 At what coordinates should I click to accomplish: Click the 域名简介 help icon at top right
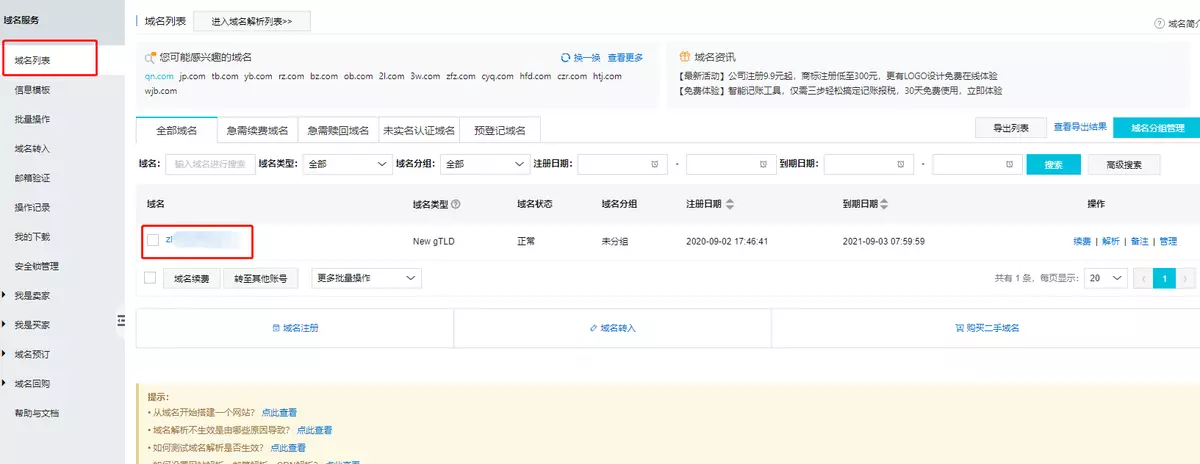coord(1159,23)
